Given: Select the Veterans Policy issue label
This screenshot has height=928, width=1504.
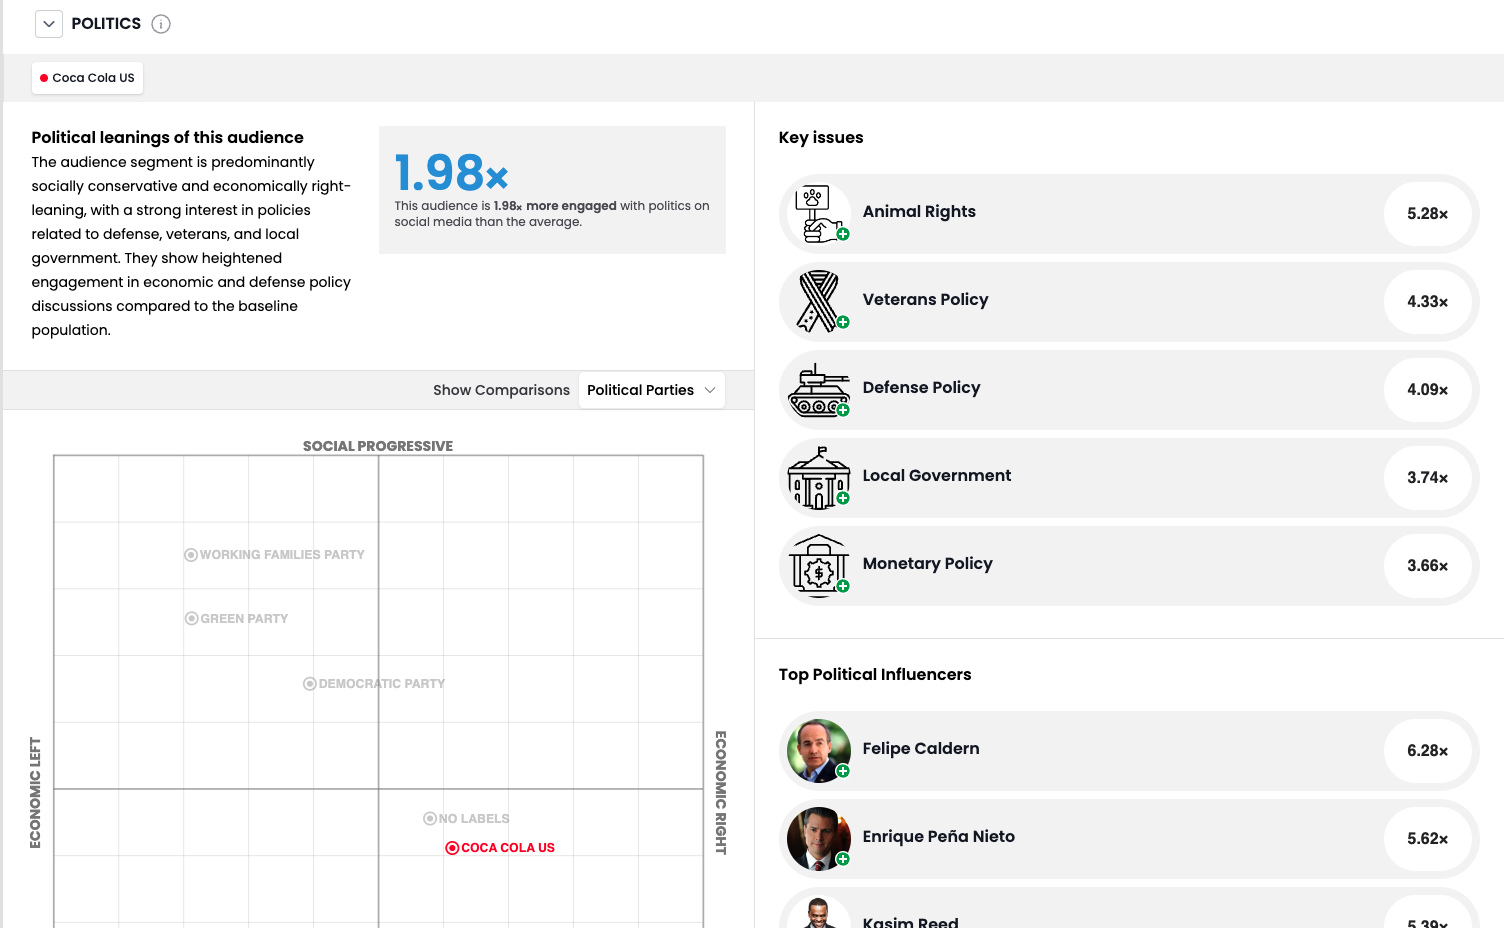Looking at the screenshot, I should click(x=925, y=300).
